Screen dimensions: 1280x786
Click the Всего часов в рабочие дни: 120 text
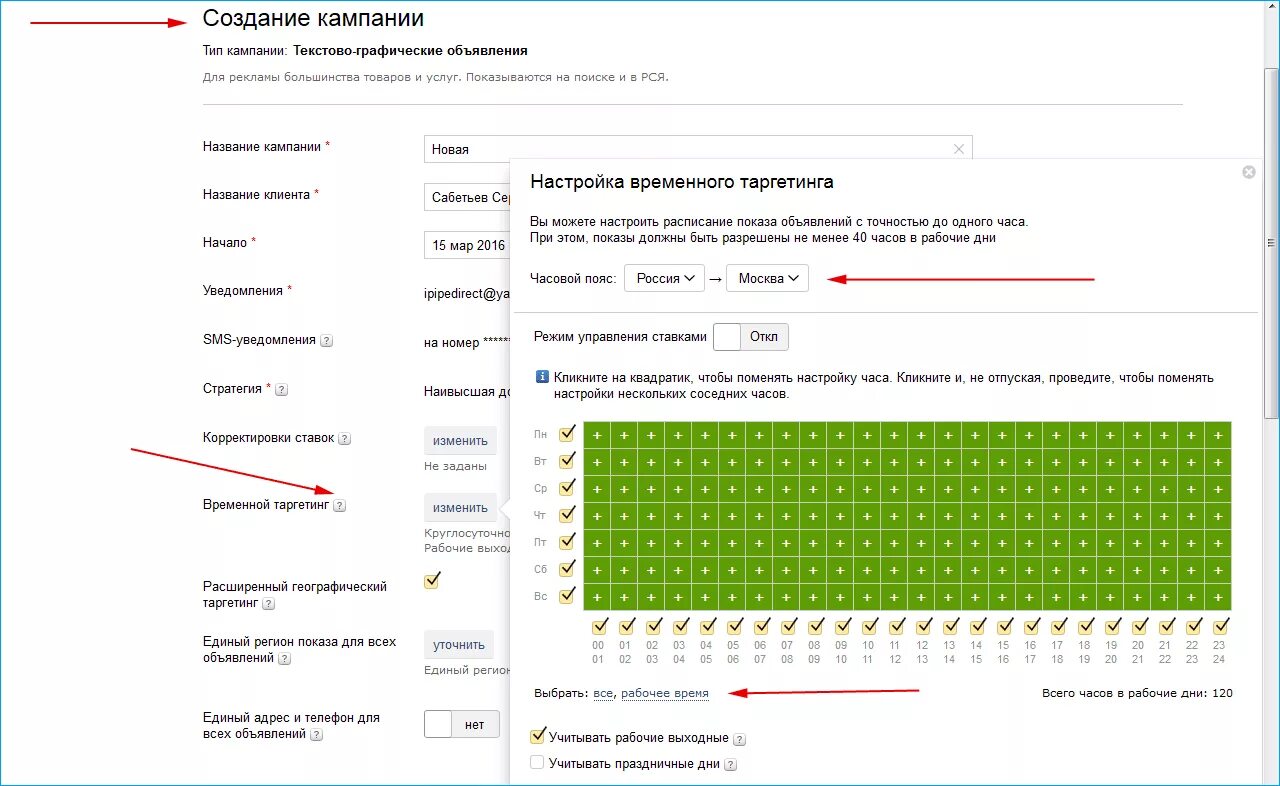click(x=1137, y=693)
